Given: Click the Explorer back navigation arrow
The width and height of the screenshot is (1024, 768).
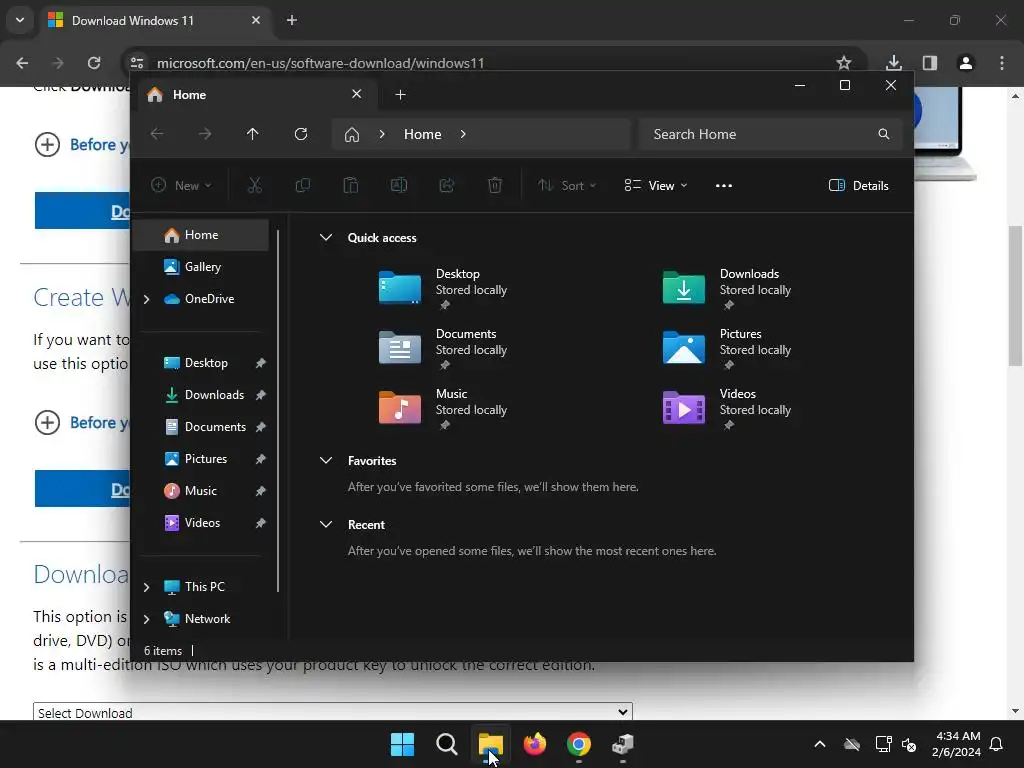Looking at the screenshot, I should 157,134.
